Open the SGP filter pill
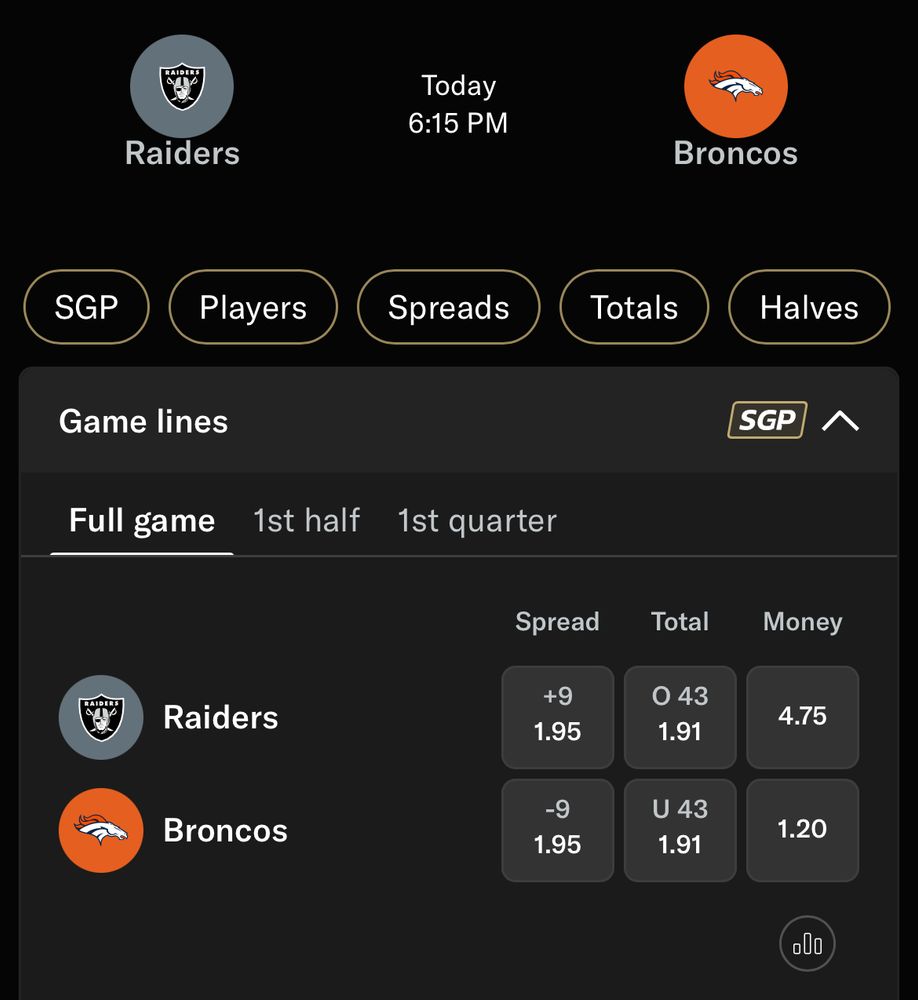 point(86,307)
